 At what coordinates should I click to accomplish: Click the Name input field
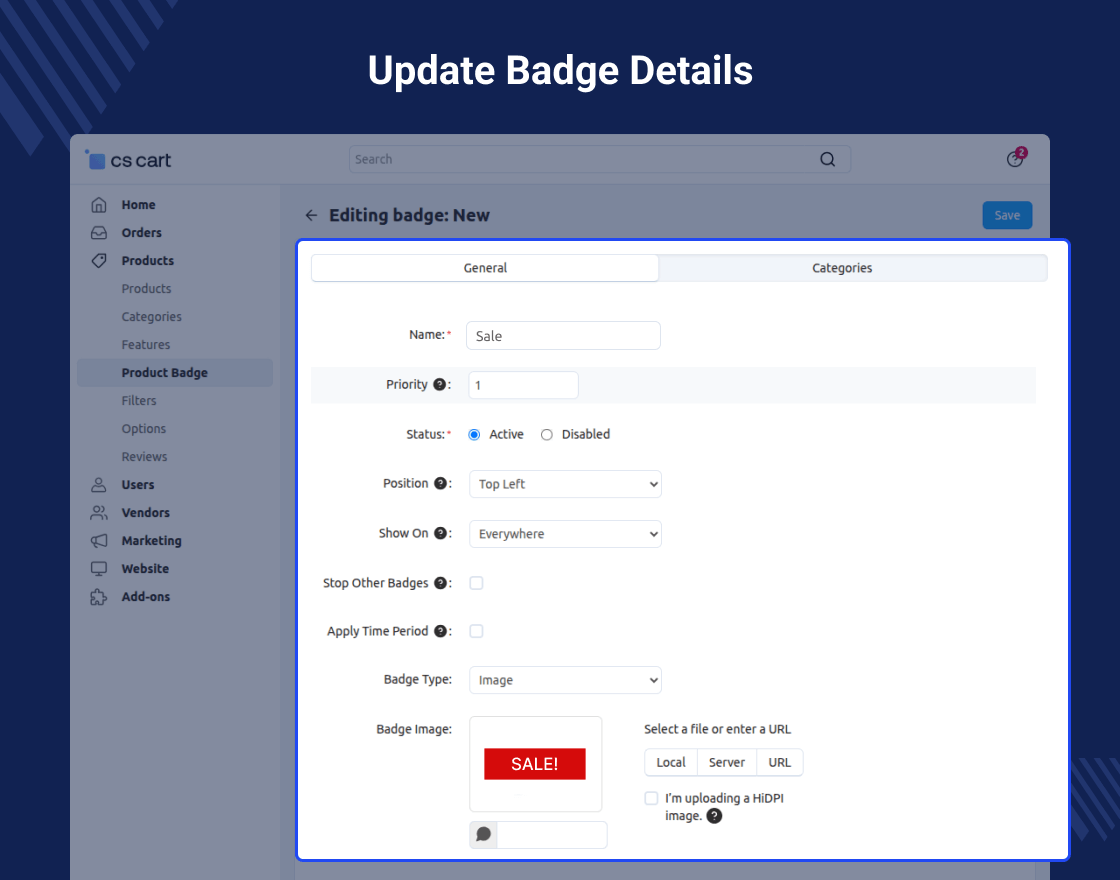coord(563,336)
